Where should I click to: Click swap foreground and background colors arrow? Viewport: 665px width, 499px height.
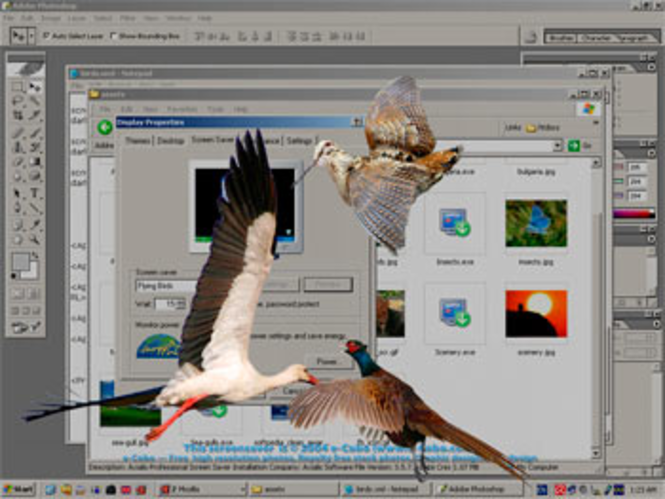[x=36, y=256]
